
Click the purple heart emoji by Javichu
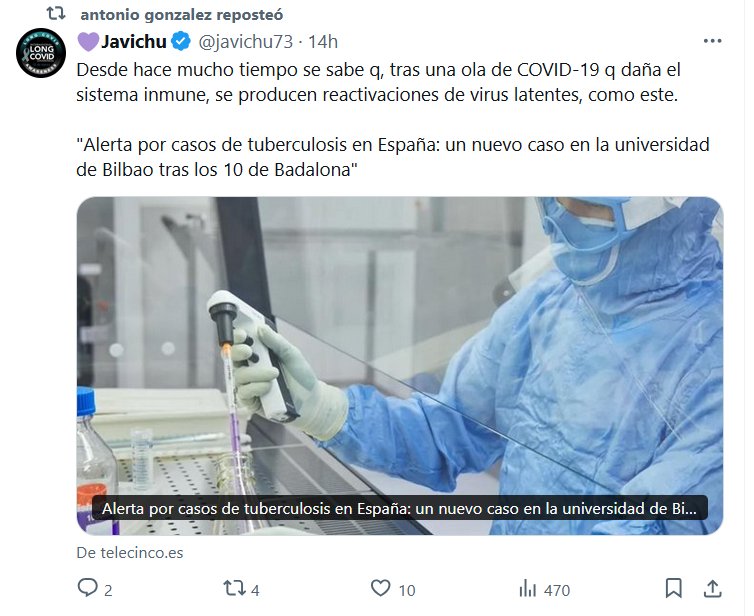coord(88,42)
